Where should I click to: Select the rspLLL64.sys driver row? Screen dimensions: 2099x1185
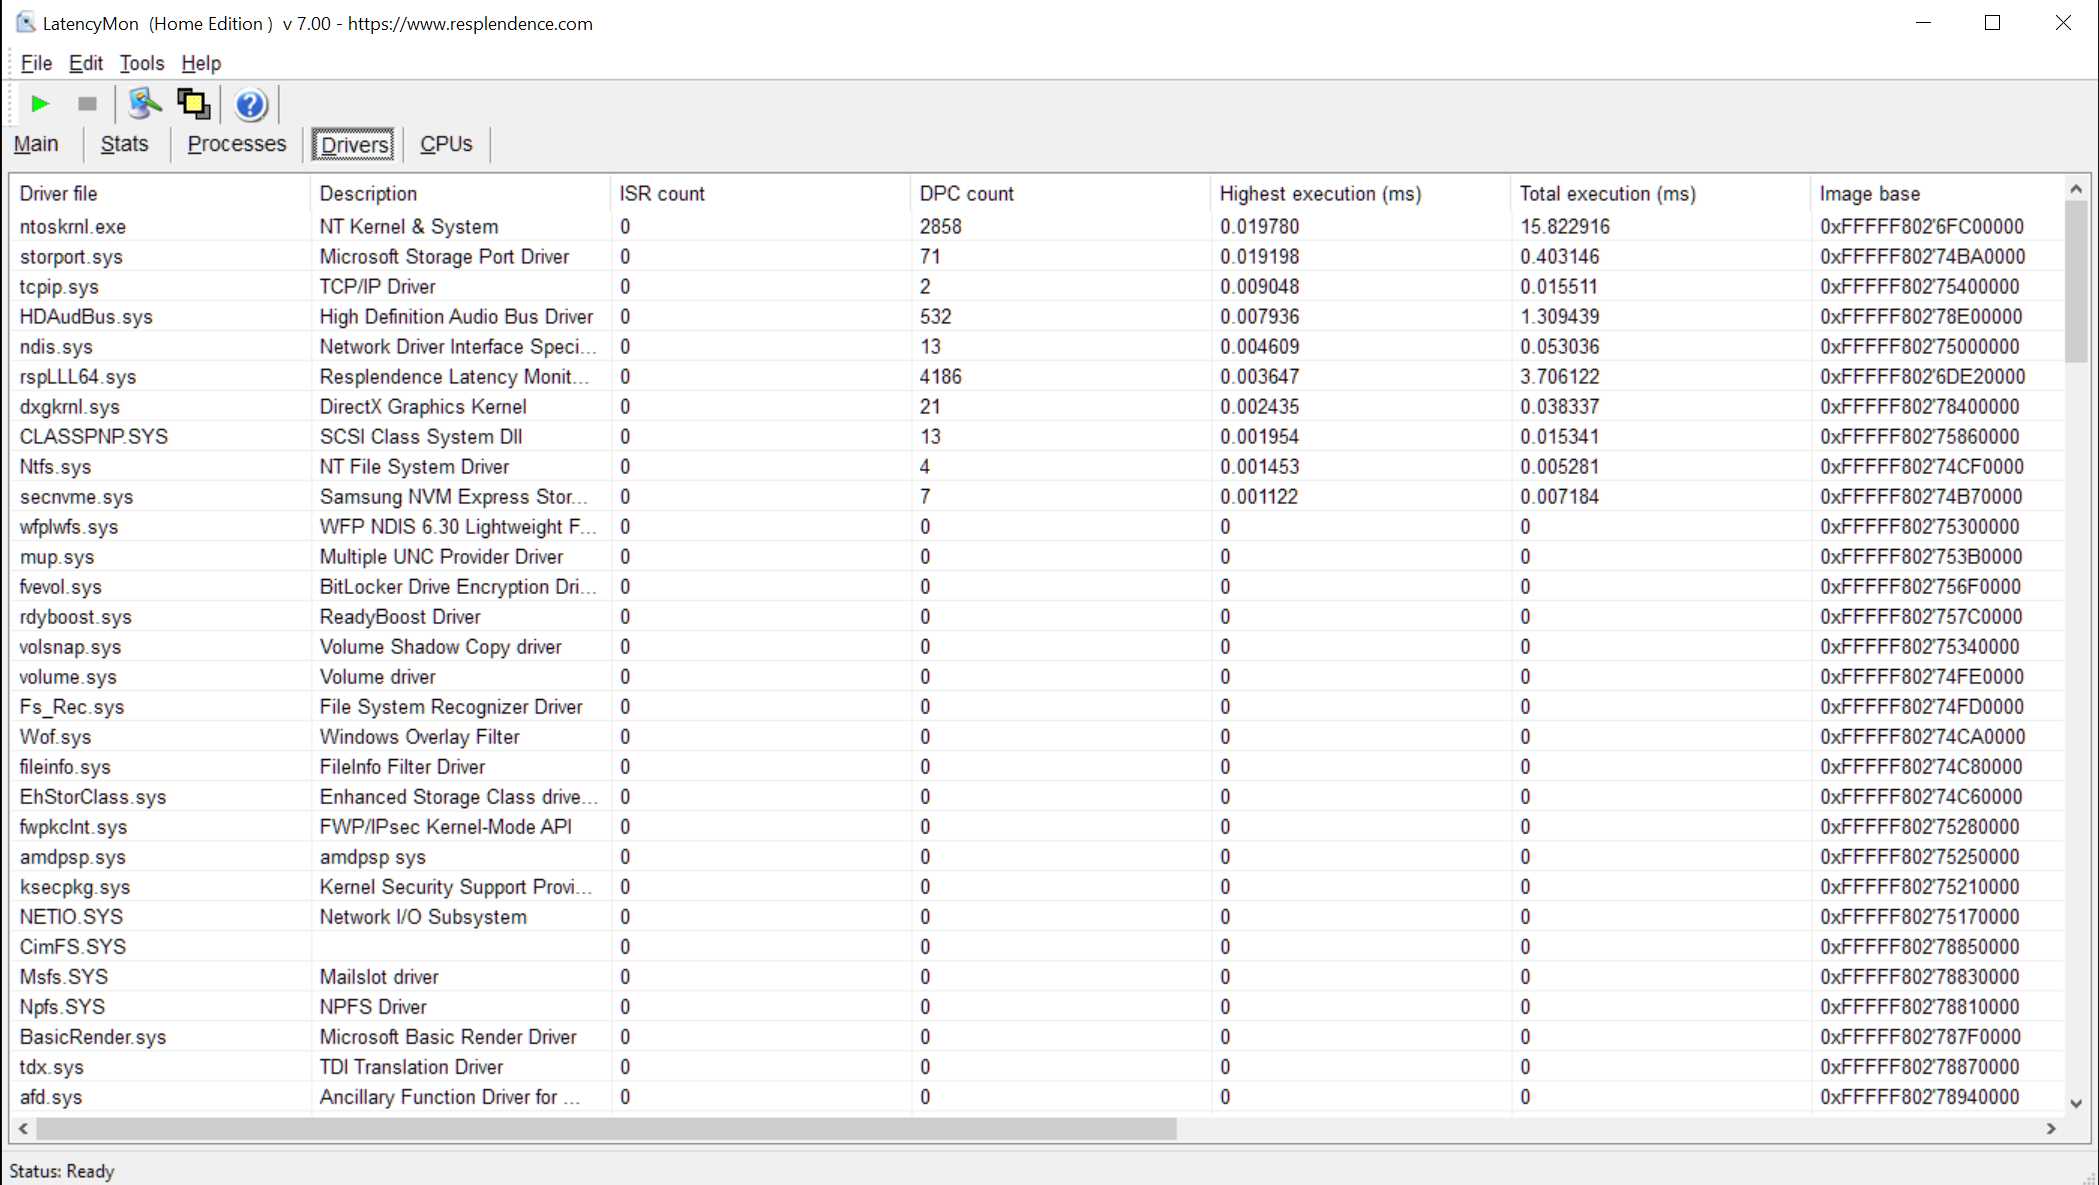coord(1037,377)
